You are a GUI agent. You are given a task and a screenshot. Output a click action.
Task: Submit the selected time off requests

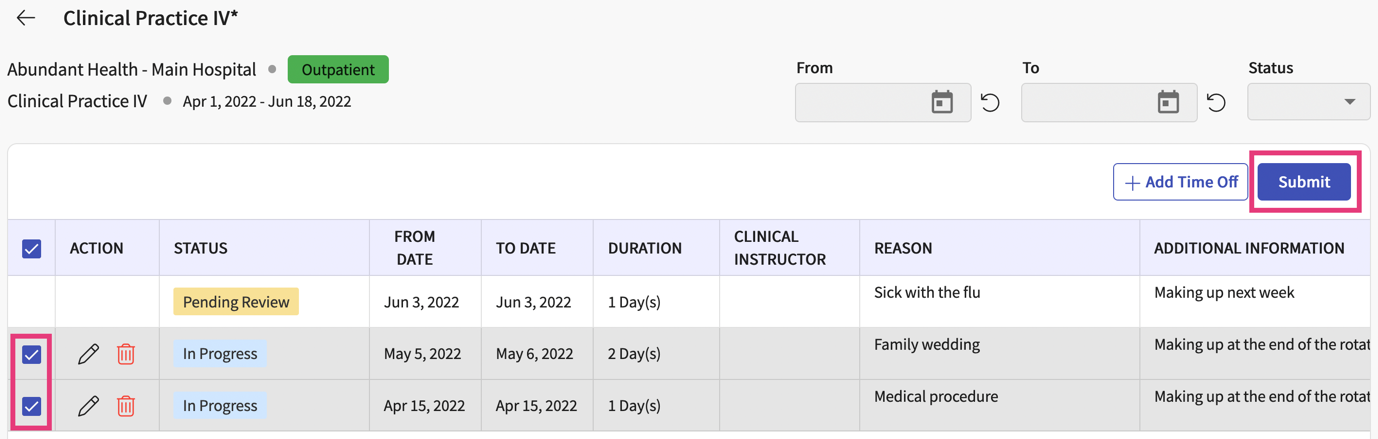click(x=1304, y=182)
